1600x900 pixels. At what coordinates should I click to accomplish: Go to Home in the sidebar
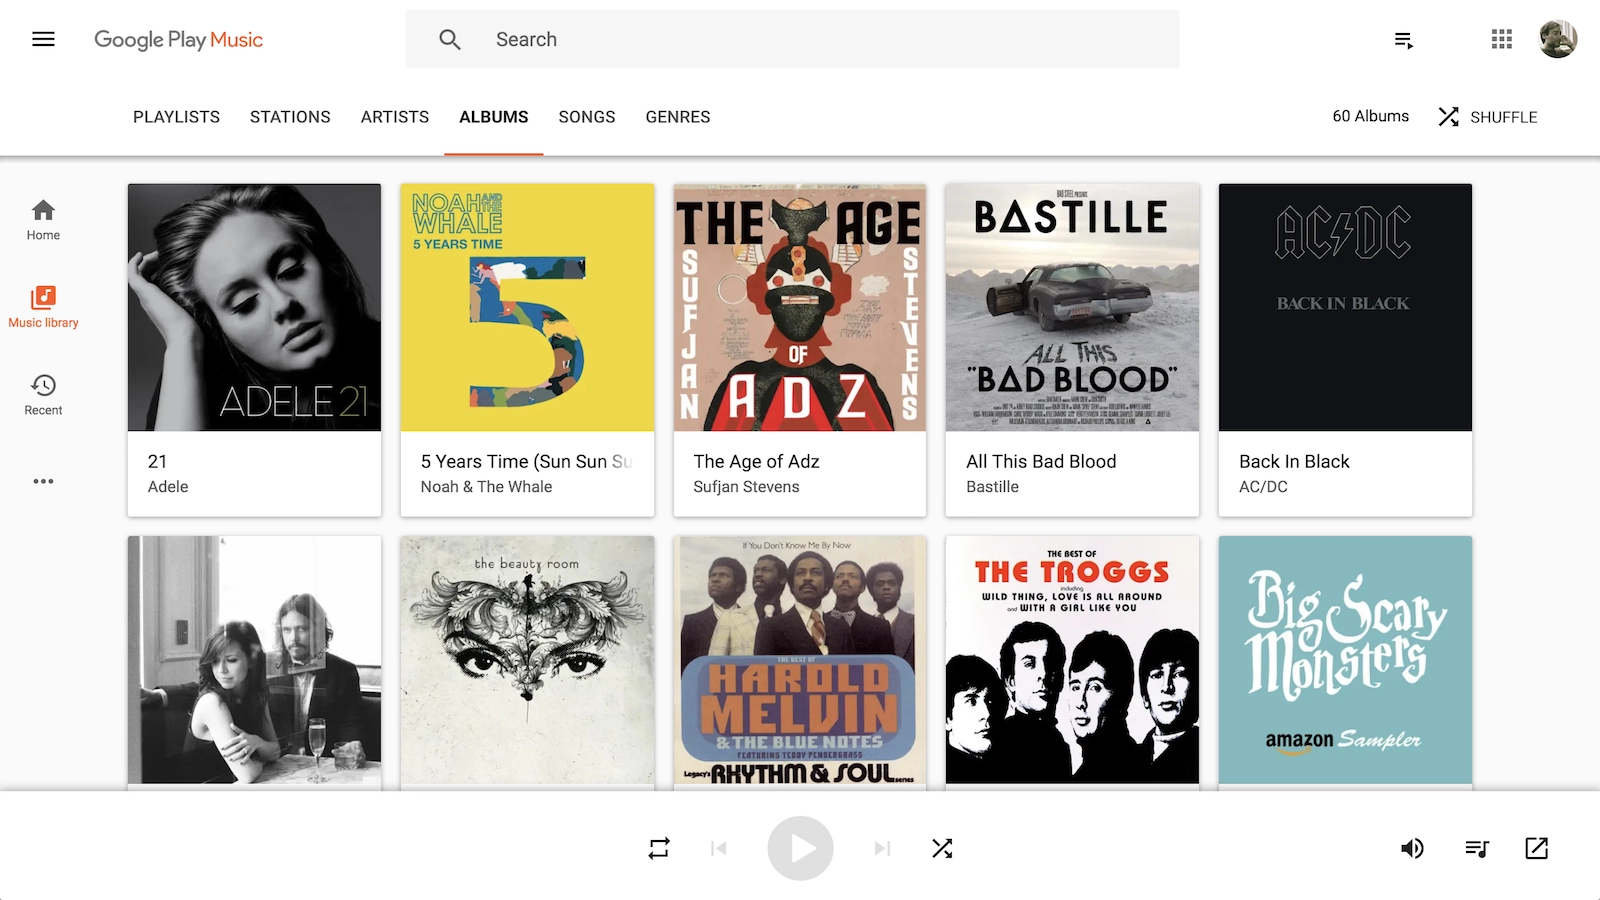pos(43,220)
